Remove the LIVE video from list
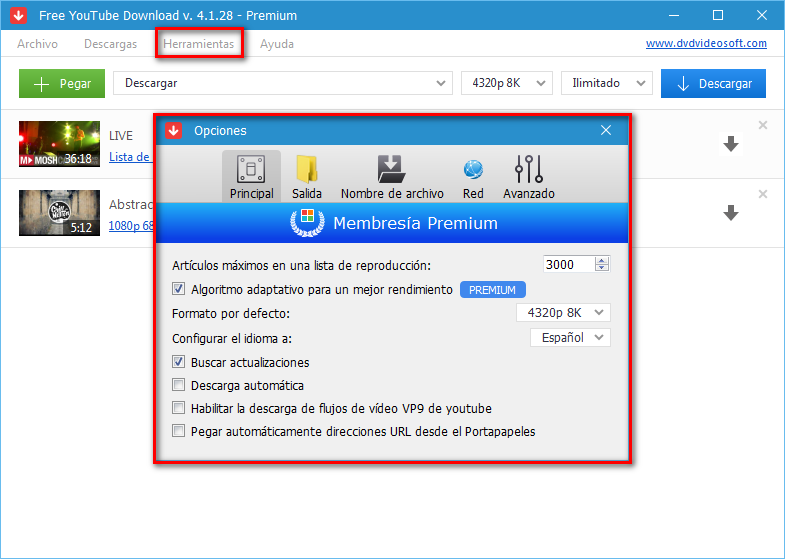This screenshot has height=559, width=785. (762, 125)
